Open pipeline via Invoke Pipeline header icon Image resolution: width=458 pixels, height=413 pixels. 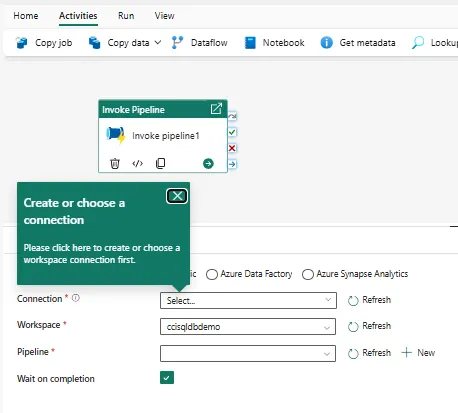[x=216, y=109]
